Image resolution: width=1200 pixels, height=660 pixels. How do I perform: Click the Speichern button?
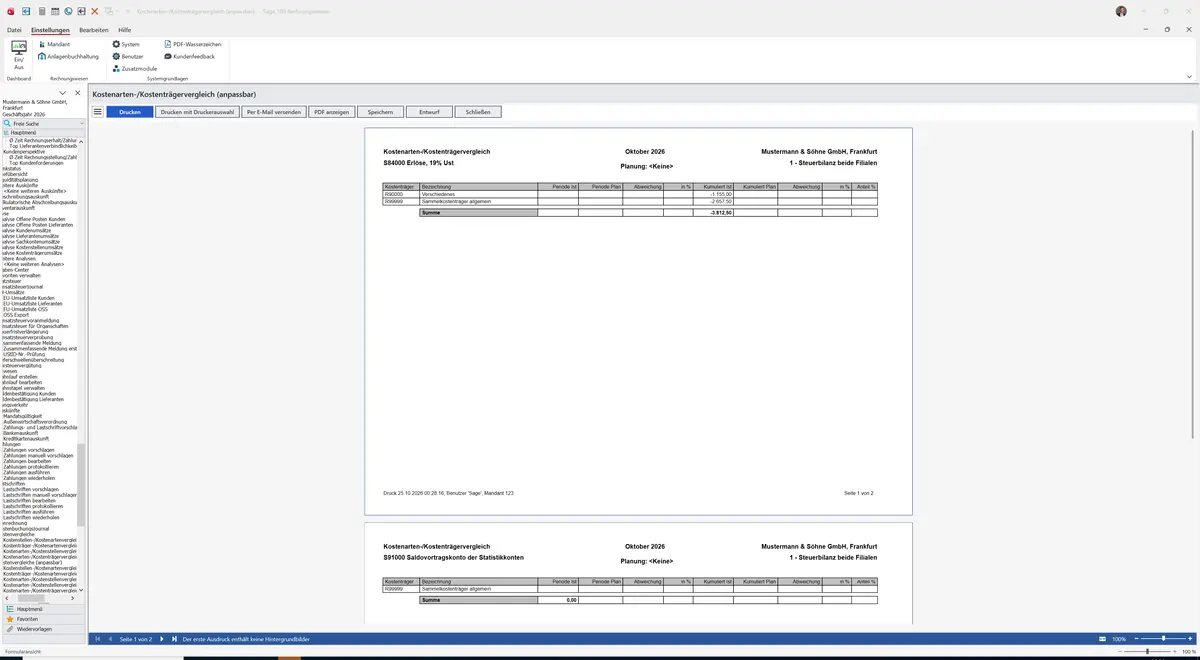coord(380,112)
